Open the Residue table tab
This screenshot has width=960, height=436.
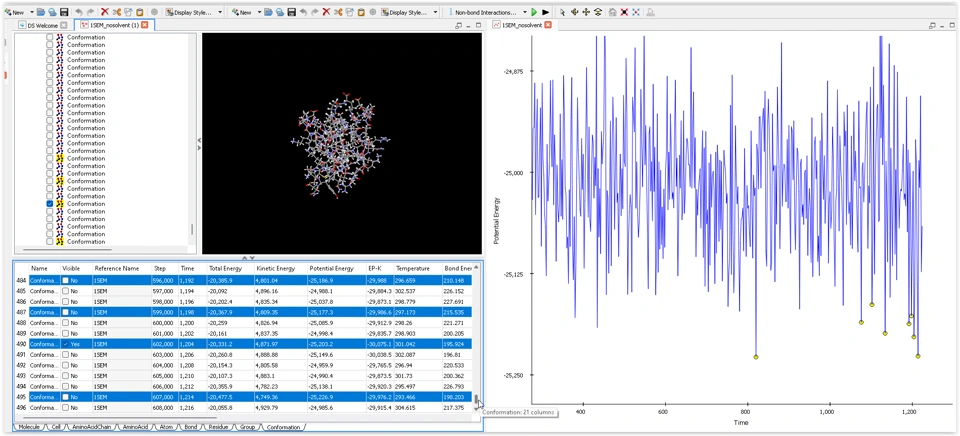pyautogui.click(x=218, y=426)
